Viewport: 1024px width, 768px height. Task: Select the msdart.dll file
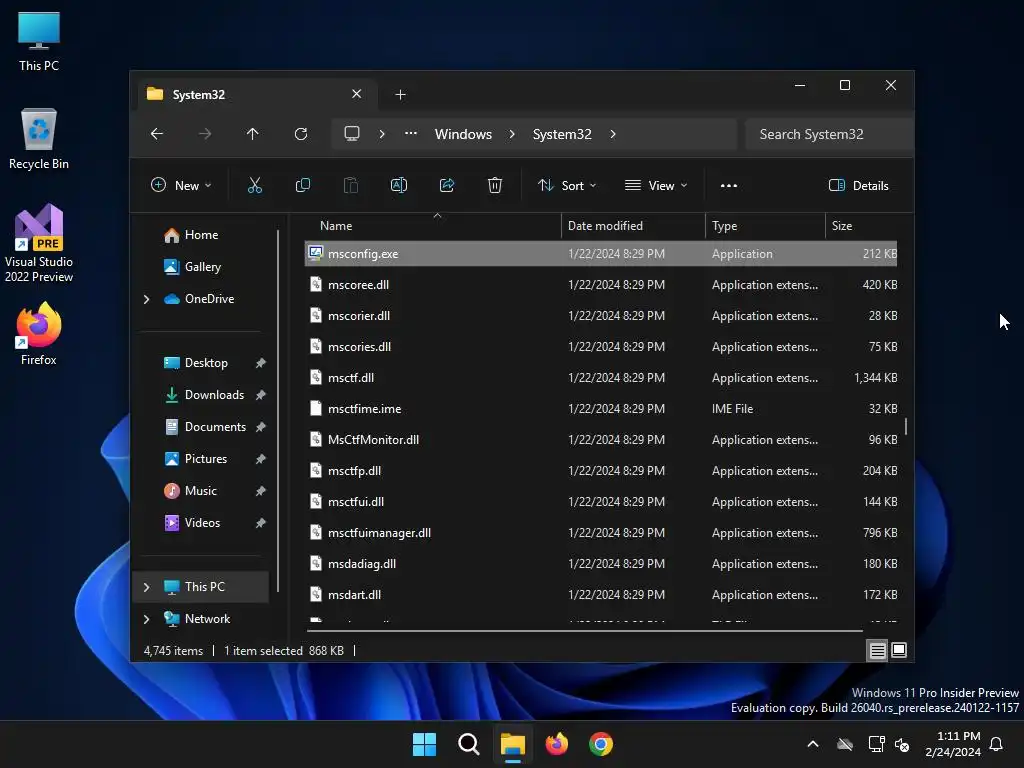pos(601,595)
